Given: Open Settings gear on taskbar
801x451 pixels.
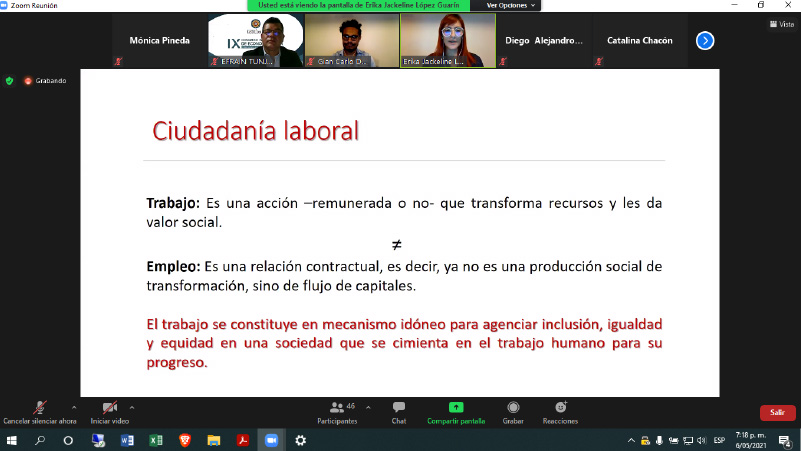Looking at the screenshot, I should click(300, 440).
